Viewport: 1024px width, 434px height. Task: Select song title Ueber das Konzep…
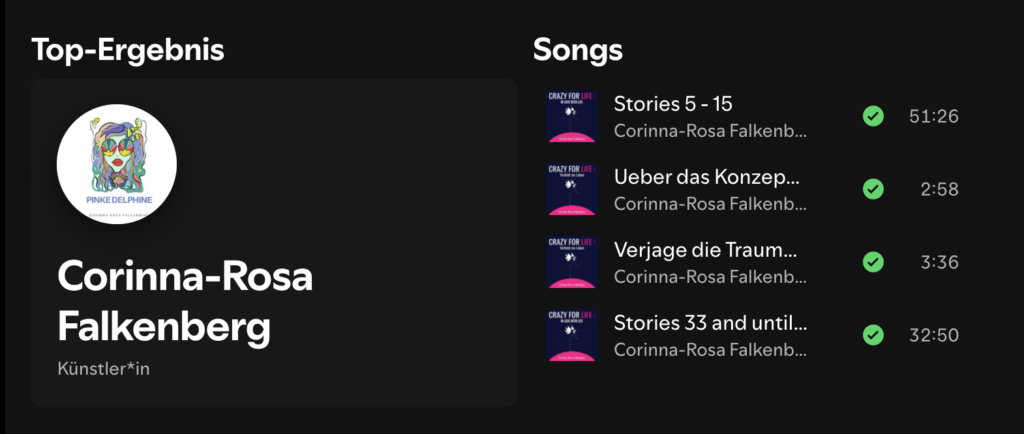tap(707, 177)
